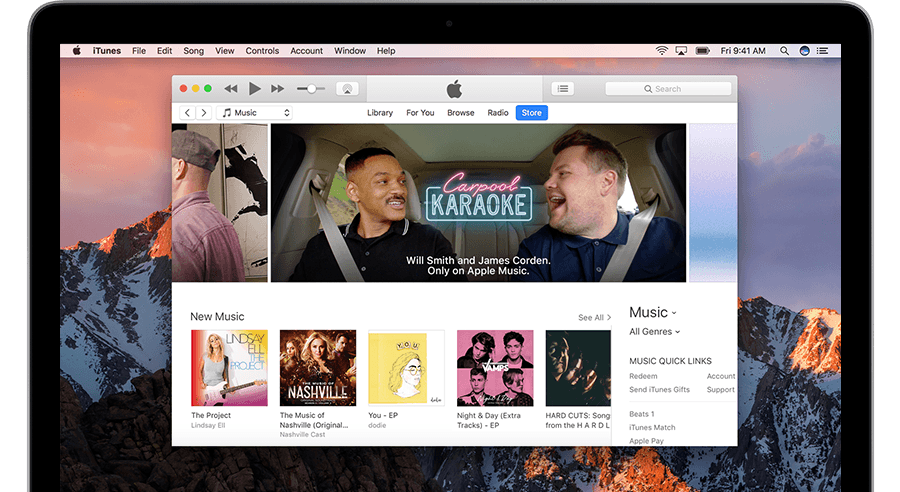Click the dodie artist name
900x492 pixels.
377,425
